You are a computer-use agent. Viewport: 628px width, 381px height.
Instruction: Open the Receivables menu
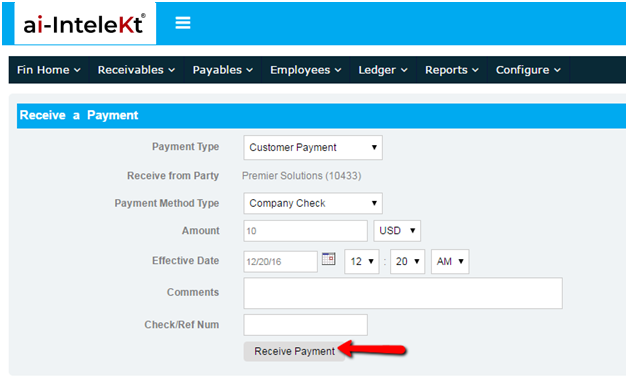point(136,70)
